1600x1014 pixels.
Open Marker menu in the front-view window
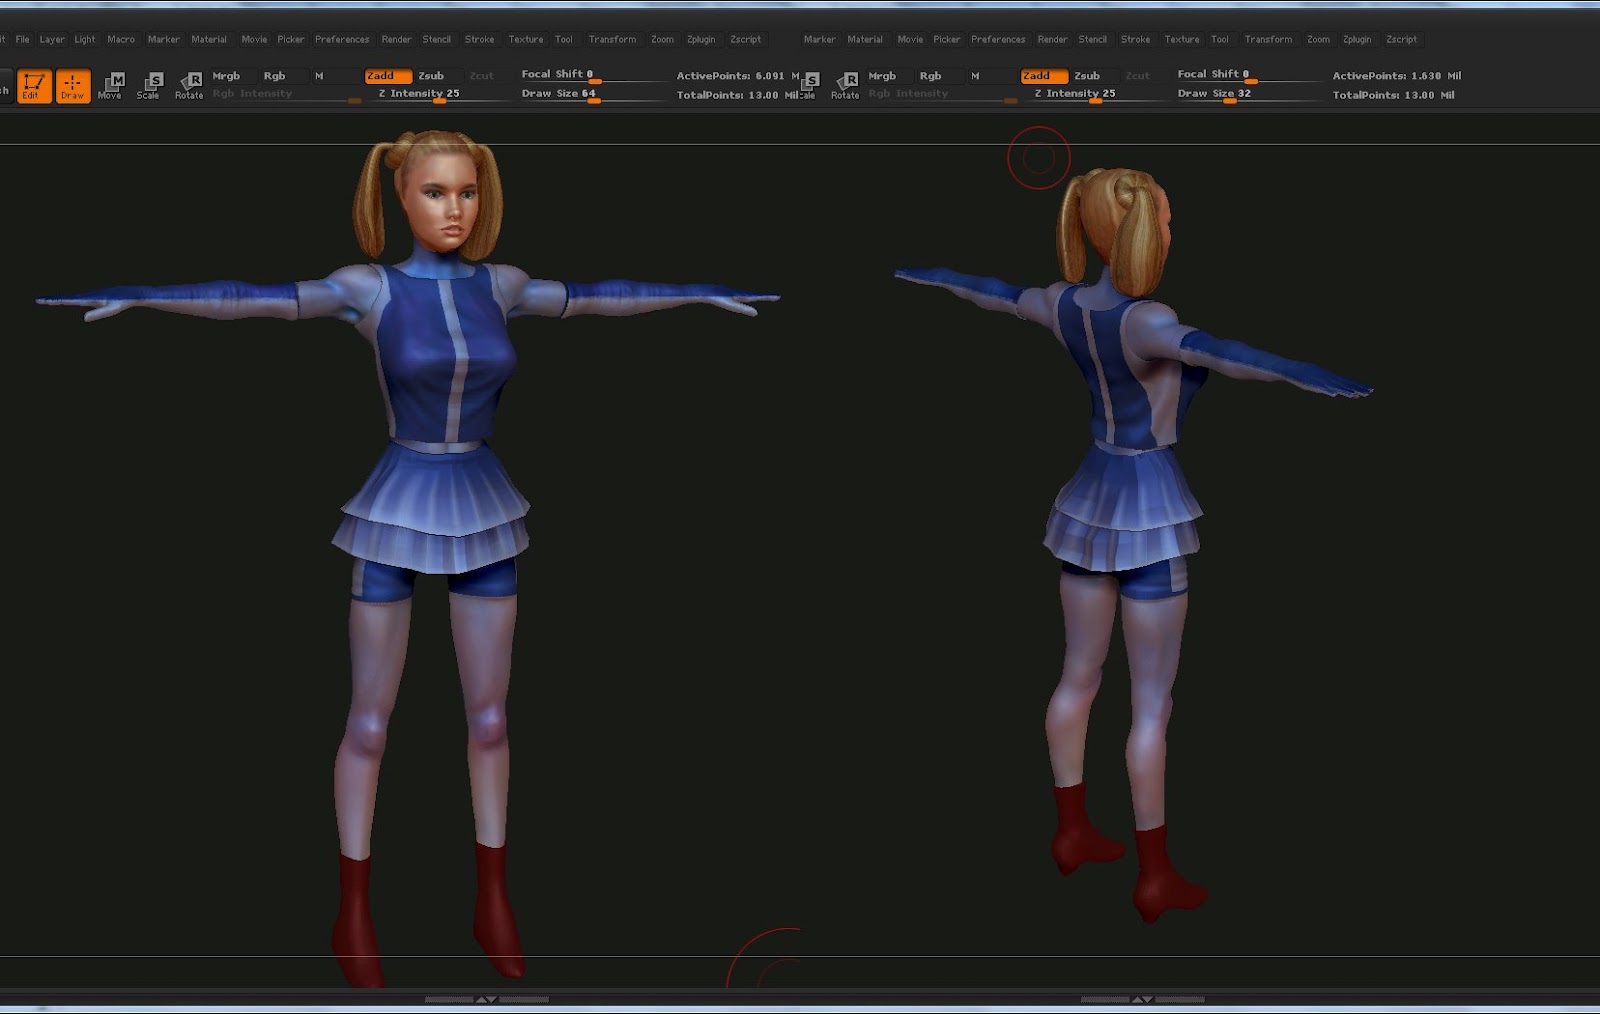pos(164,40)
